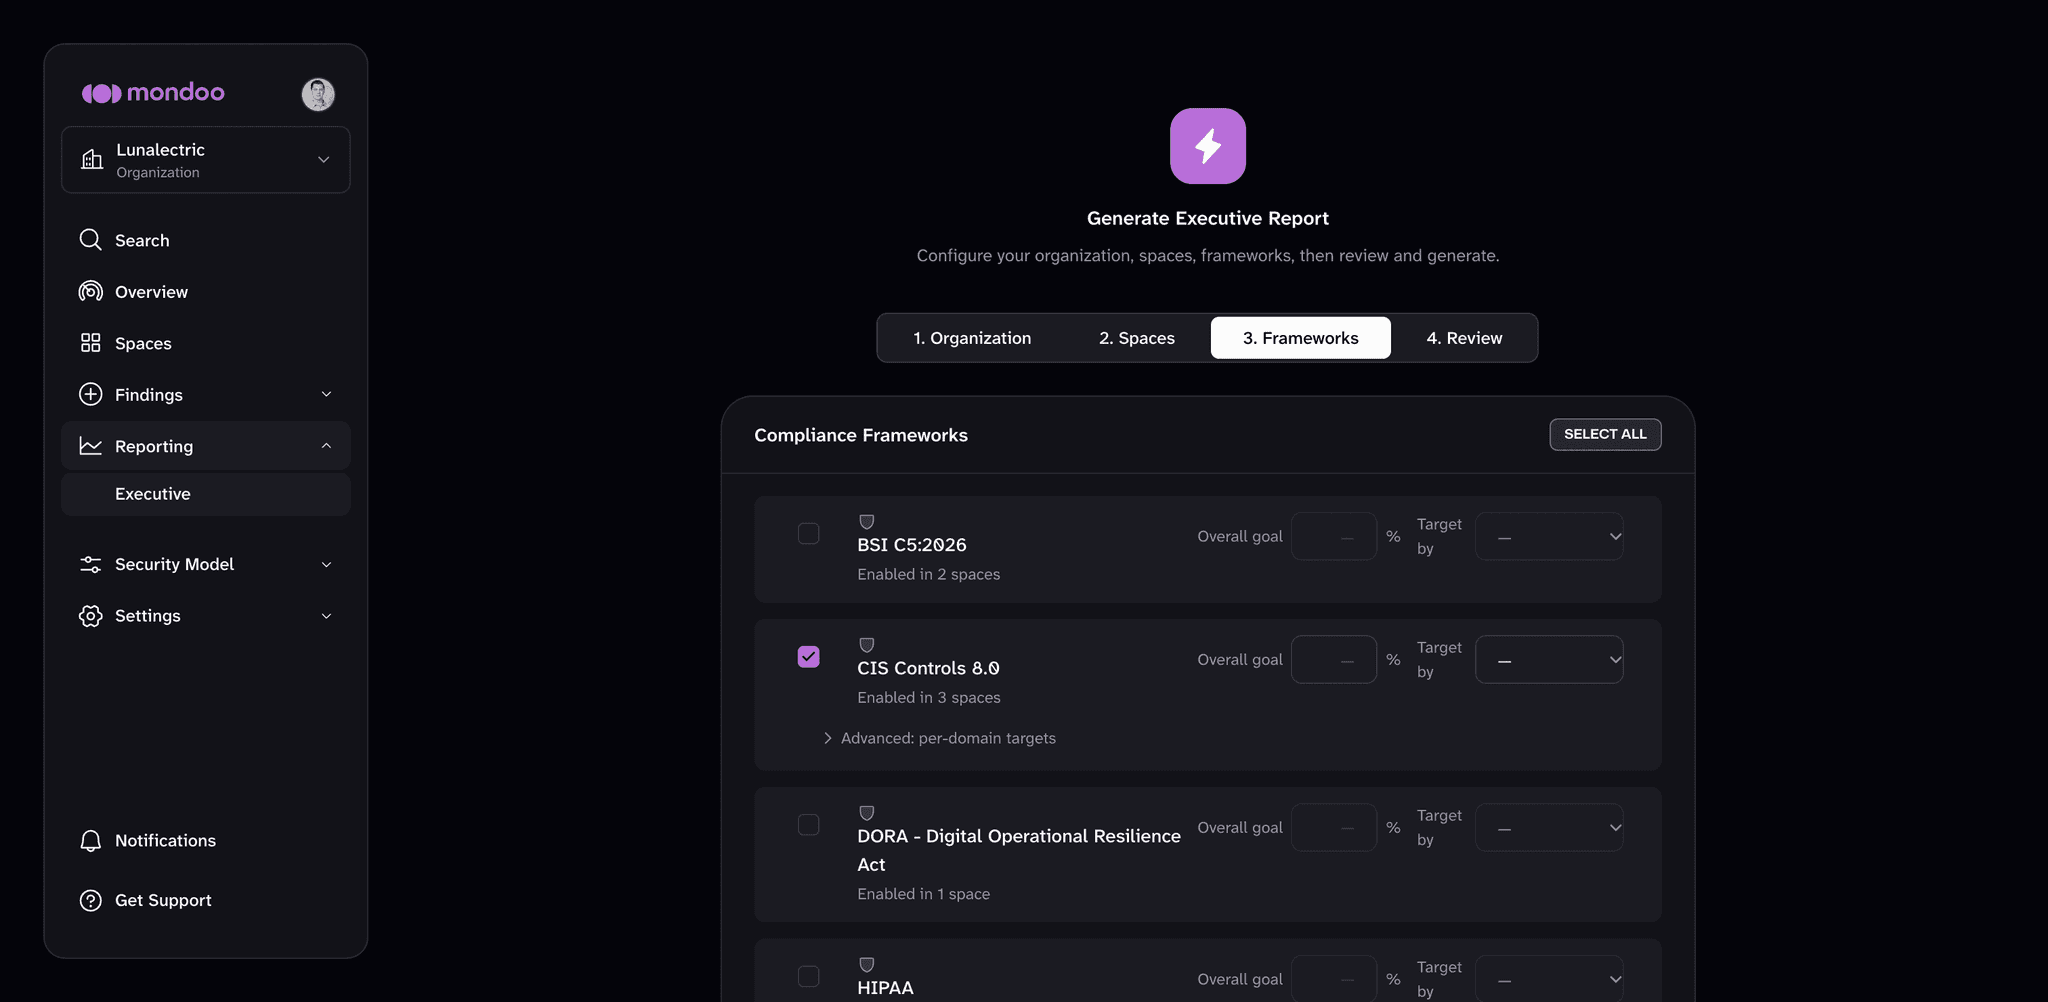Click the shield icon above HIPAA
Image resolution: width=2048 pixels, height=1002 pixels.
pyautogui.click(x=867, y=965)
